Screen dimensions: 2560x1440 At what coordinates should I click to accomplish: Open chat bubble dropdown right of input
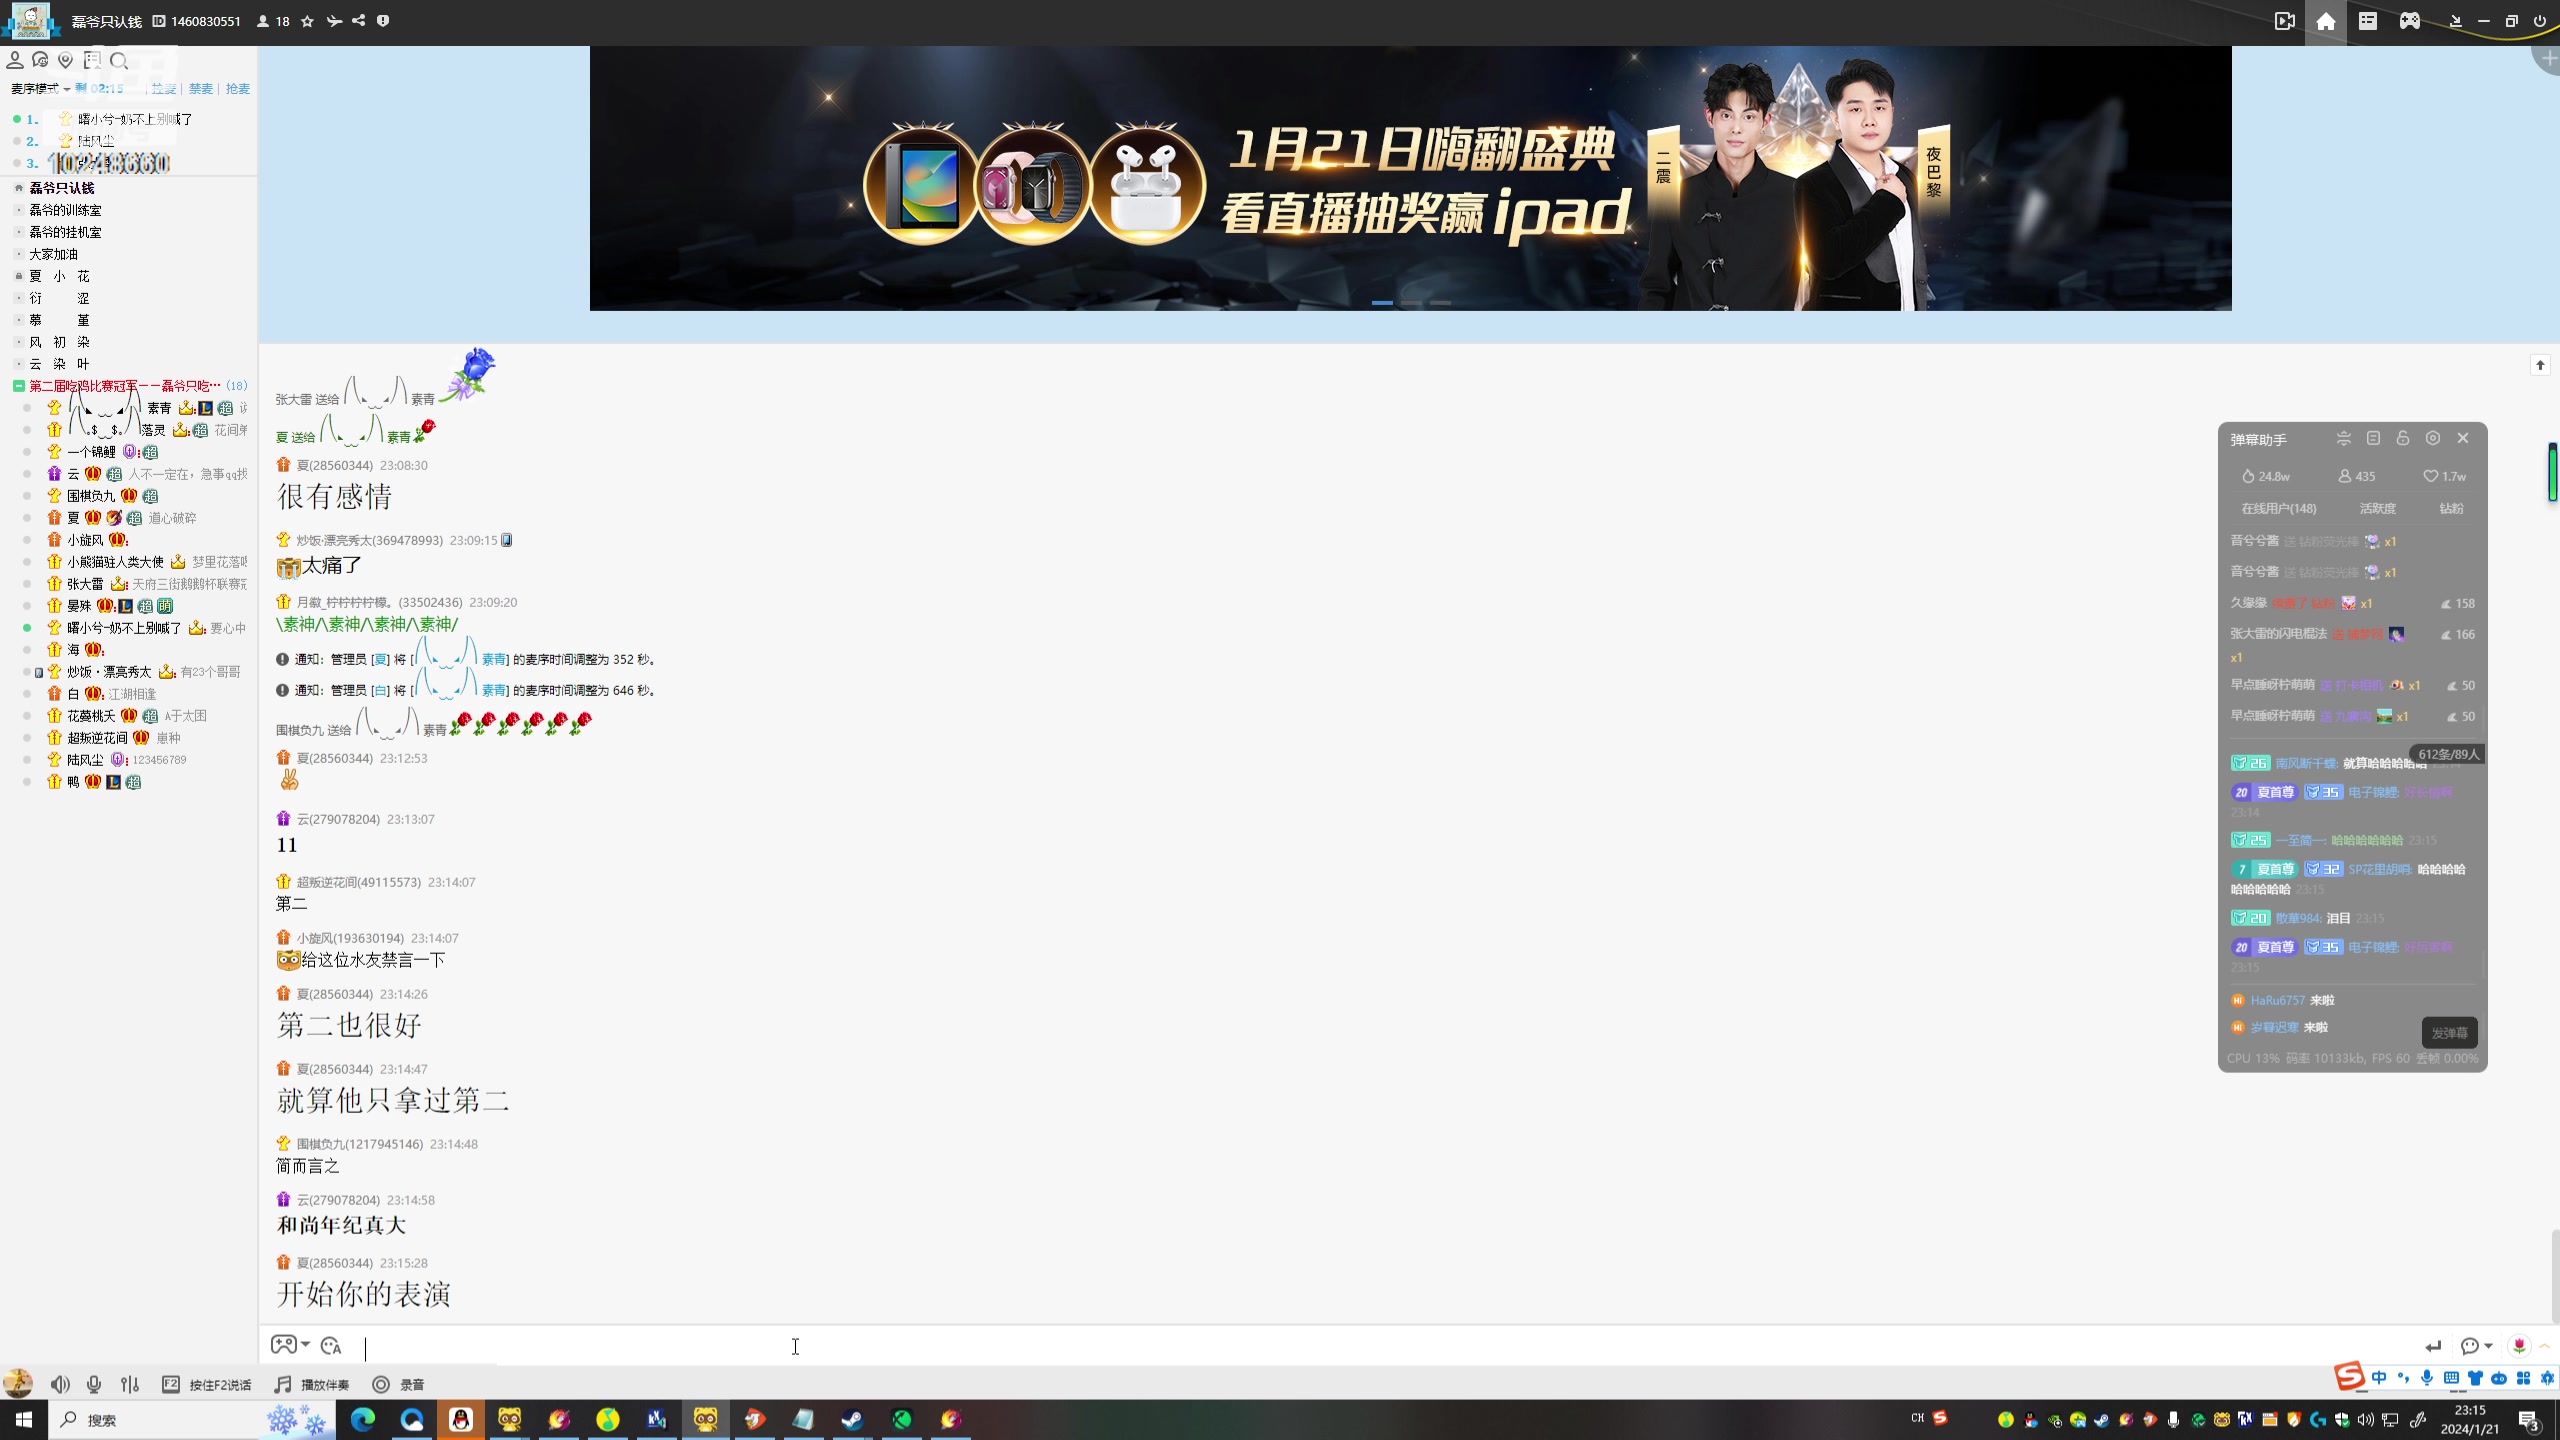pos(2476,1346)
